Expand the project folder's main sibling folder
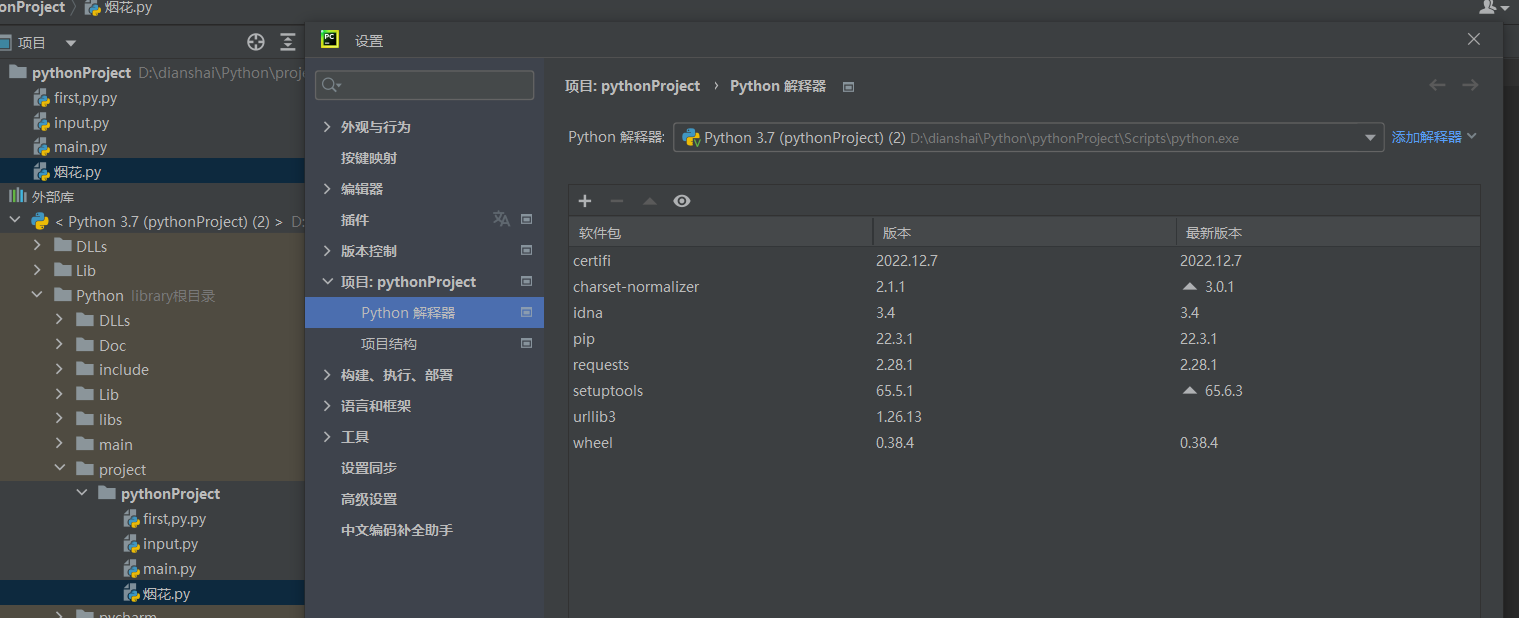1519x618 pixels. tap(60, 444)
